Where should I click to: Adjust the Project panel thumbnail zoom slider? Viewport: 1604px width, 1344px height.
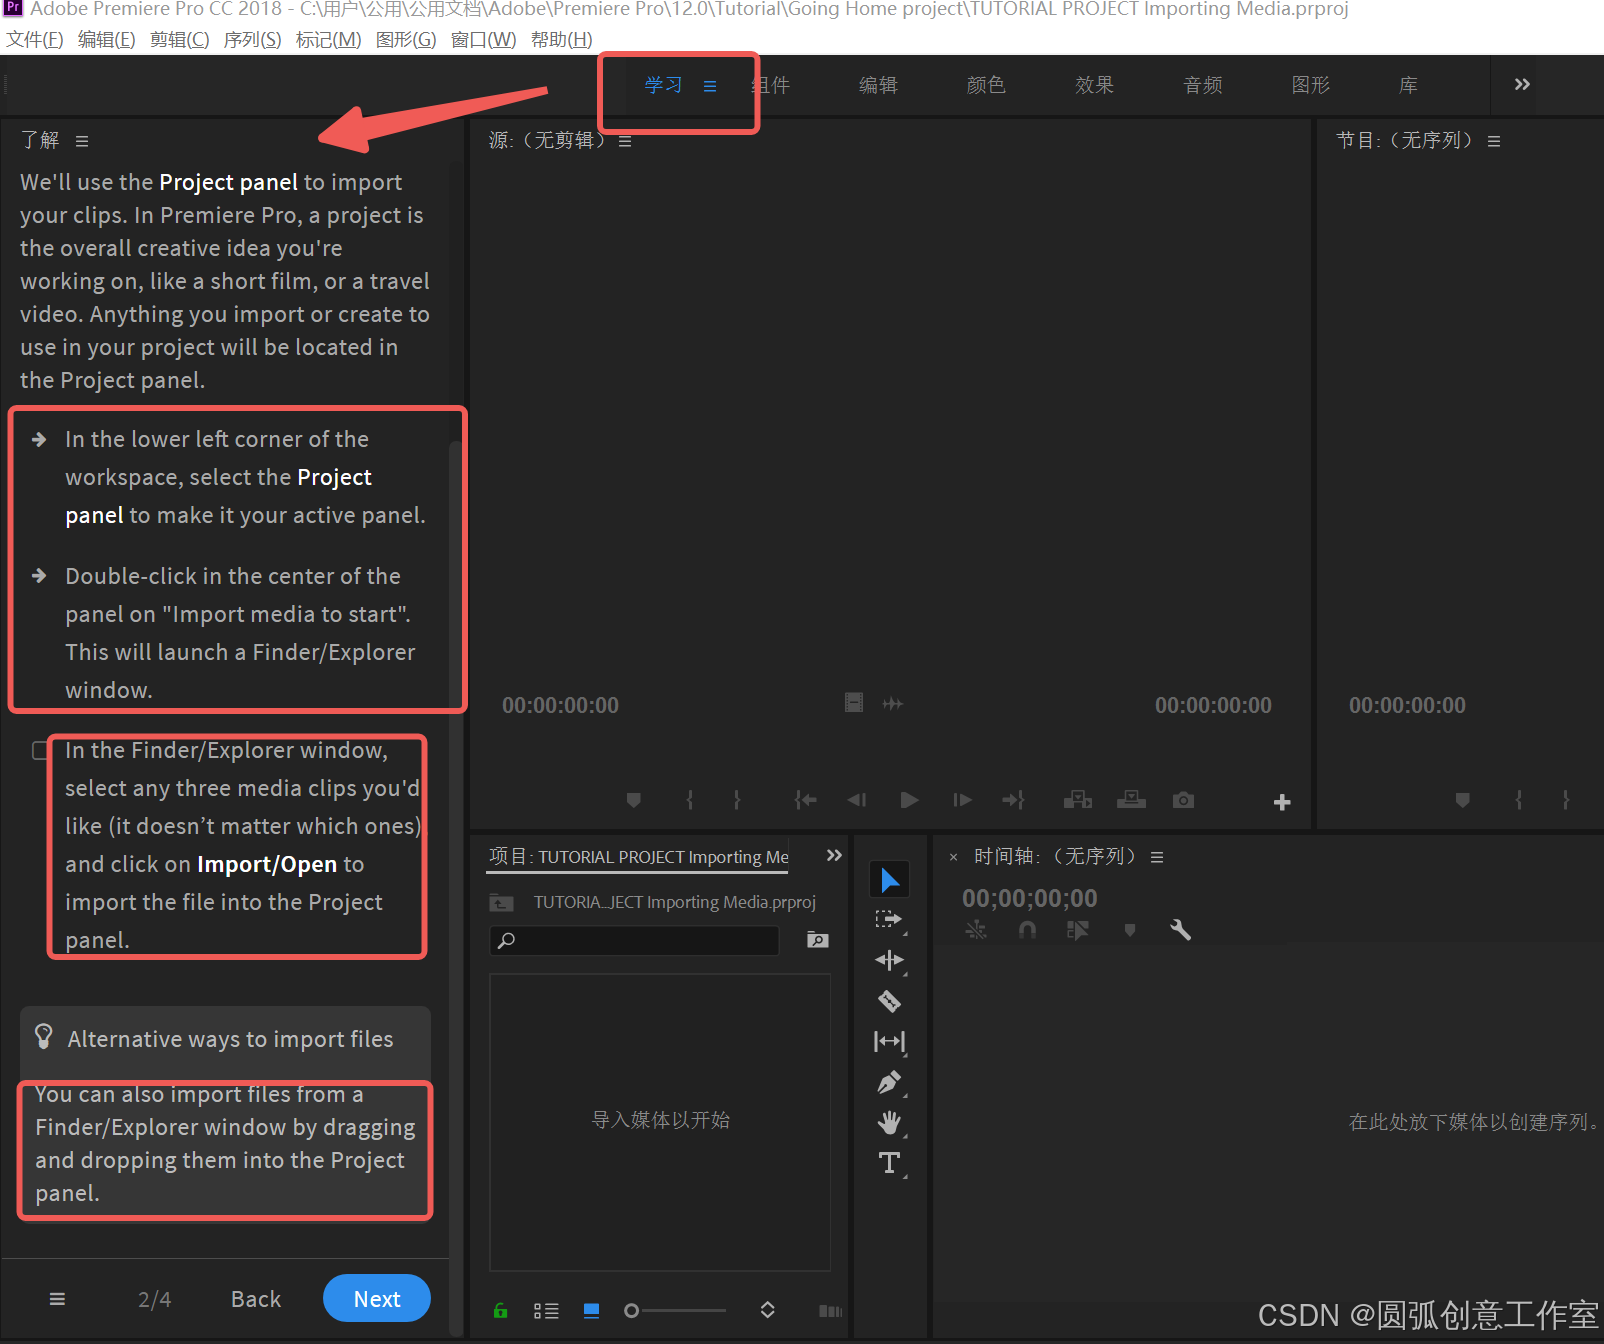pos(675,1310)
